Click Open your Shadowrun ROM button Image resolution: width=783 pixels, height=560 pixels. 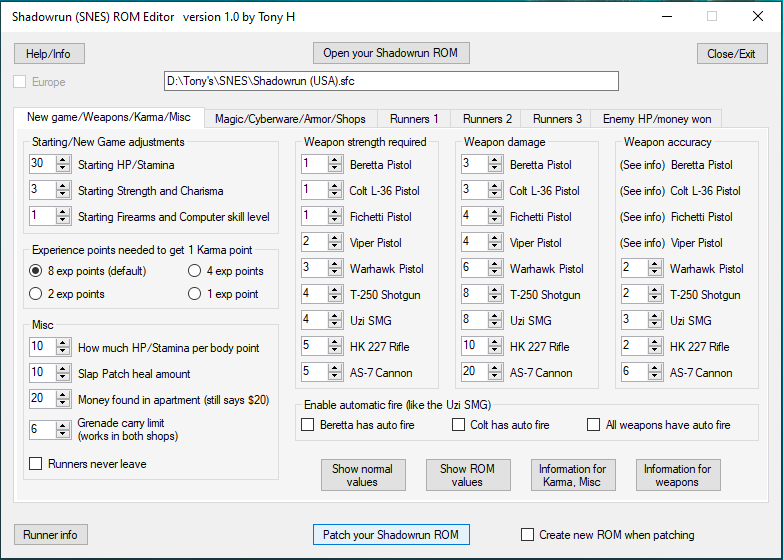pos(391,53)
